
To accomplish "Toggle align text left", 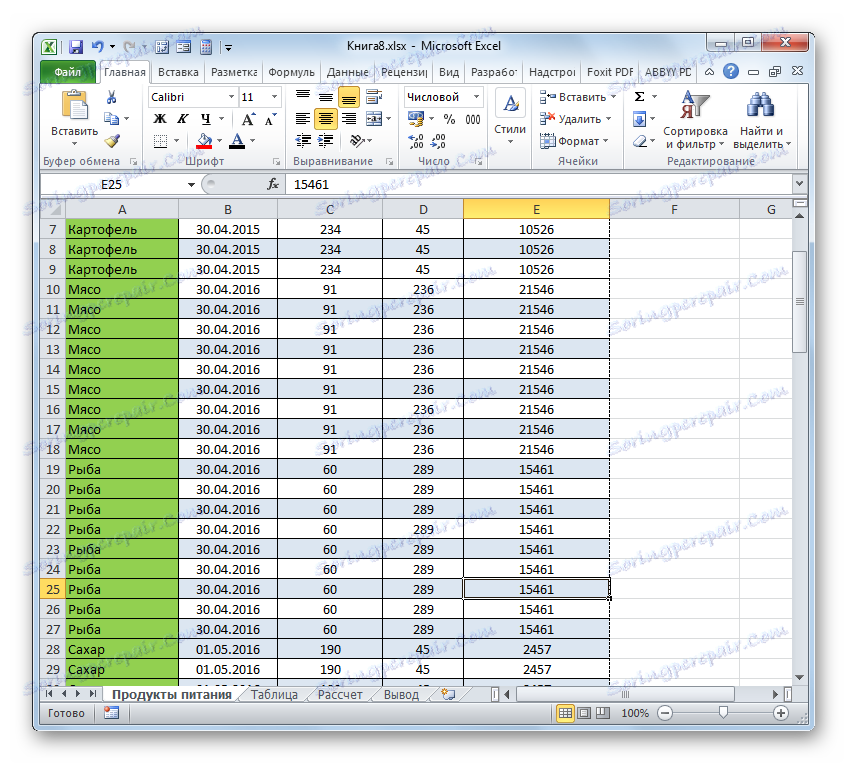I will pos(303,119).
